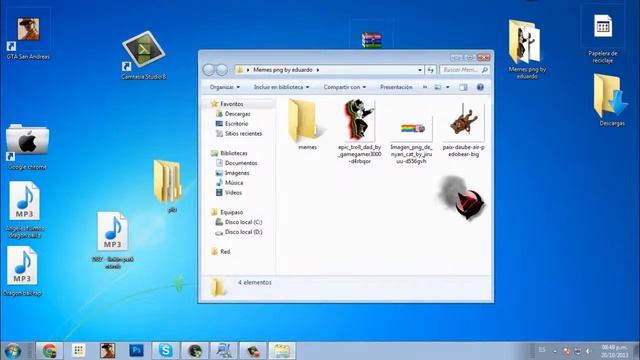Open Disco local (C:)
The width and height of the screenshot is (640, 360).
(243, 222)
